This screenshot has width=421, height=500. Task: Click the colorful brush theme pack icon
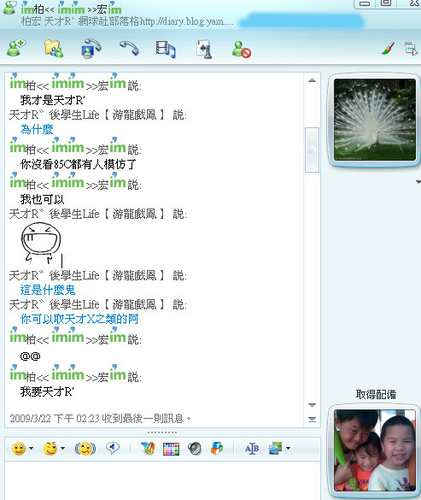click(x=147, y=449)
